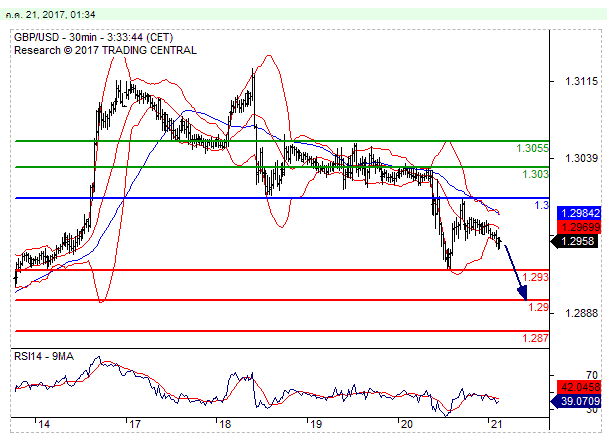The image size is (607, 446).
Task: Select date 14 on the time axis
Action: pos(44,424)
